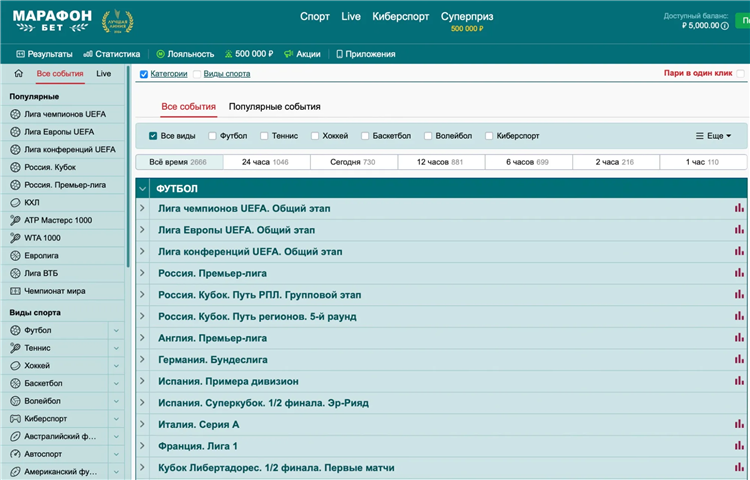Switch to Популярные события tab
This screenshot has width=750, height=480.
tap(275, 107)
